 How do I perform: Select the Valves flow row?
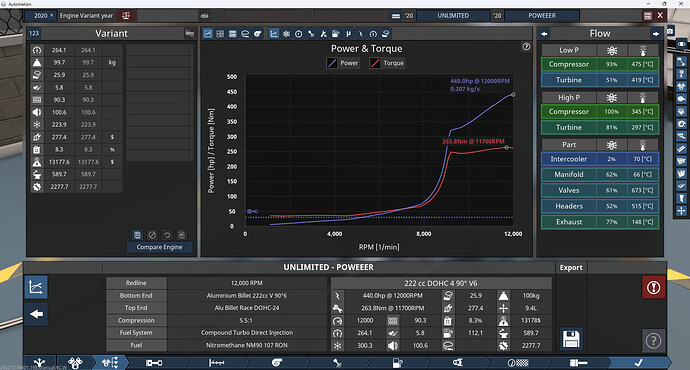pyautogui.click(x=600, y=190)
